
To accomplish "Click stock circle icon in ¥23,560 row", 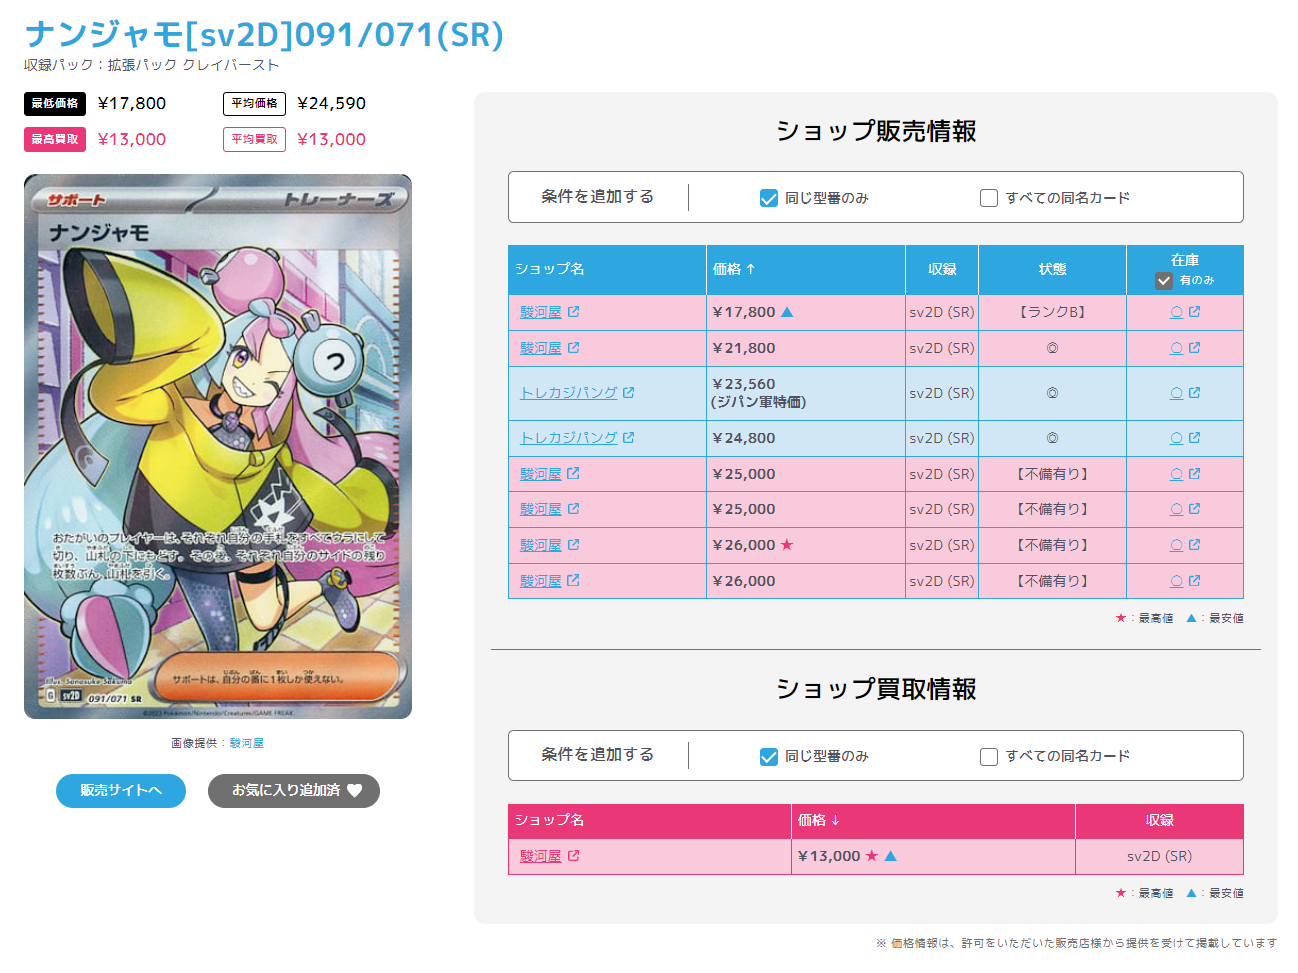I will click(1177, 393).
